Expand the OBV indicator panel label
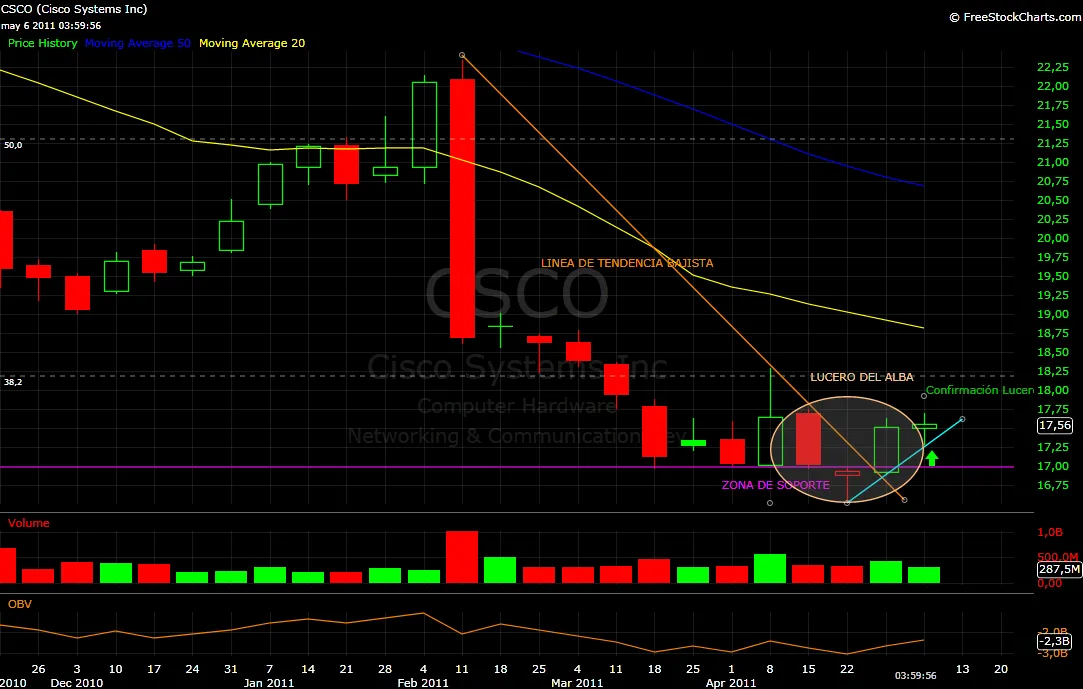Image resolution: width=1083 pixels, height=689 pixels. [x=19, y=604]
